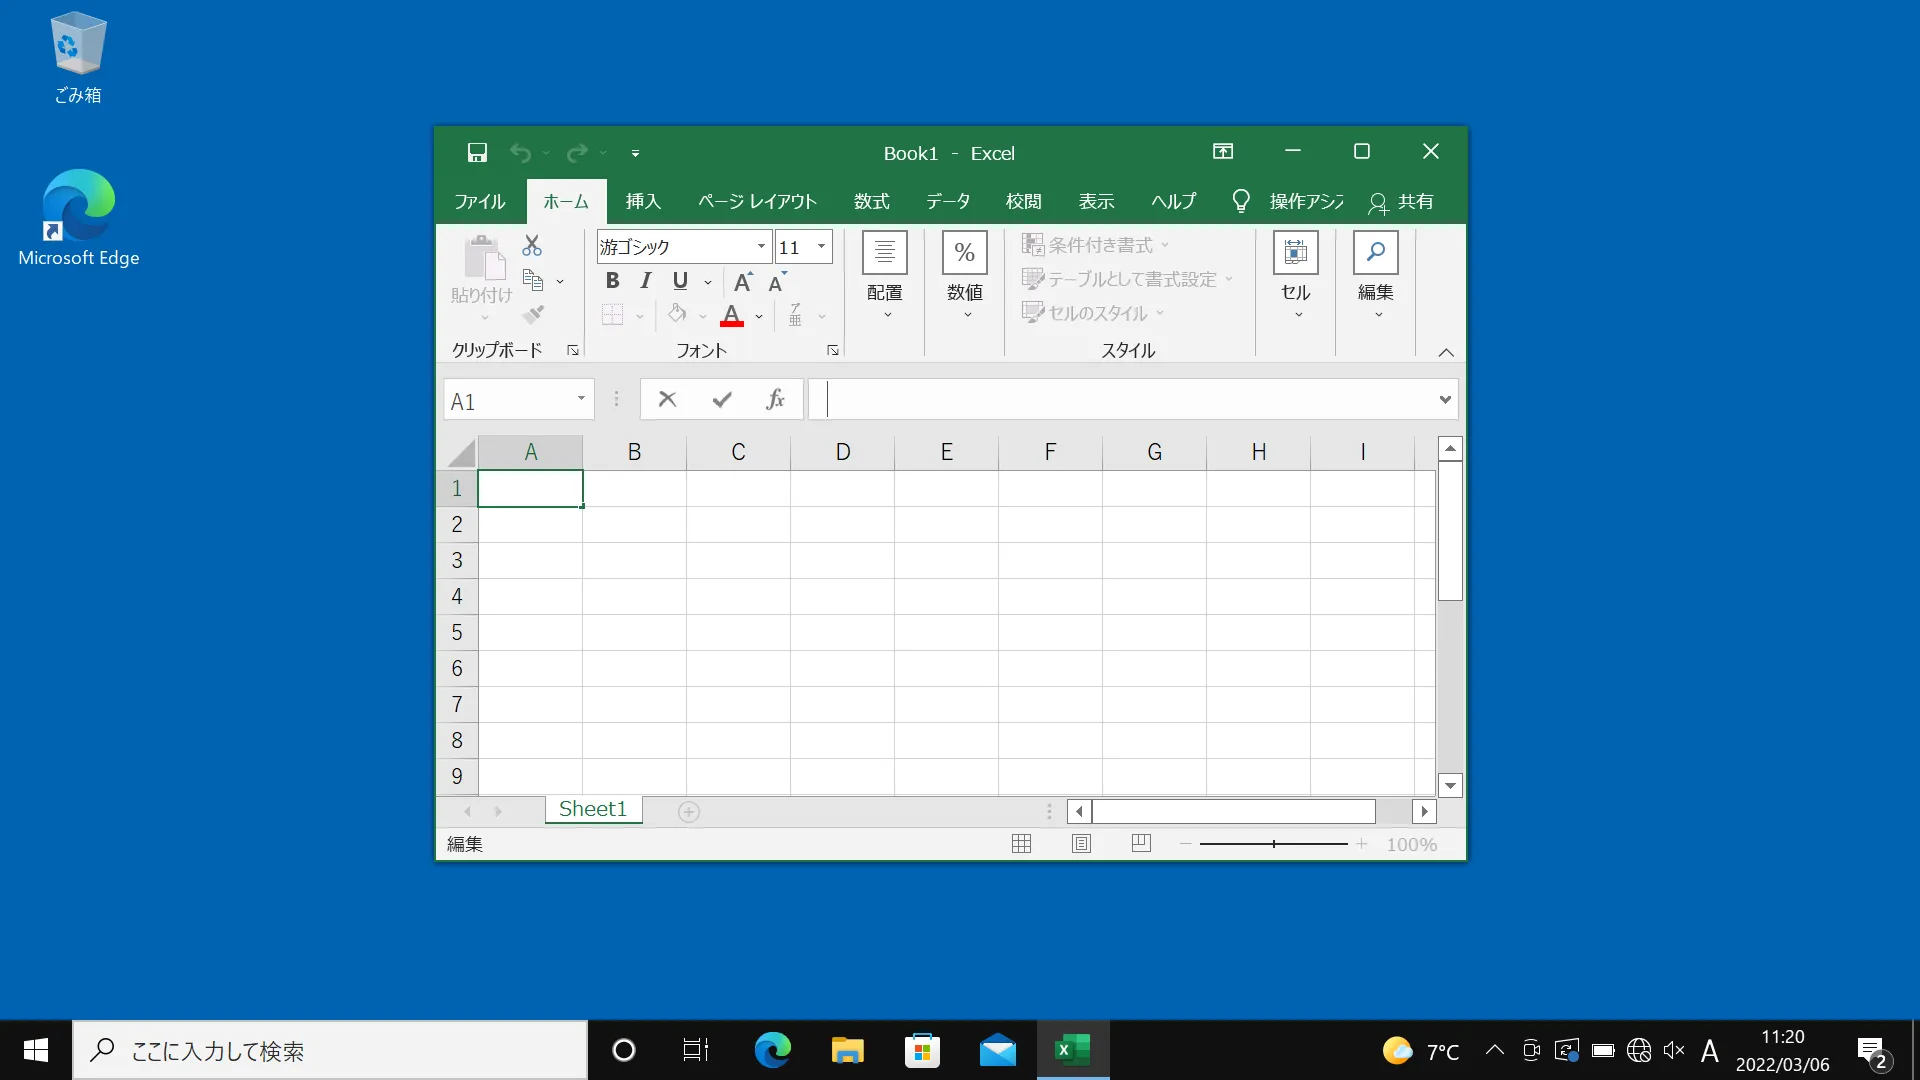
Task: Decrease font size with the small A
Action: pyautogui.click(x=777, y=282)
